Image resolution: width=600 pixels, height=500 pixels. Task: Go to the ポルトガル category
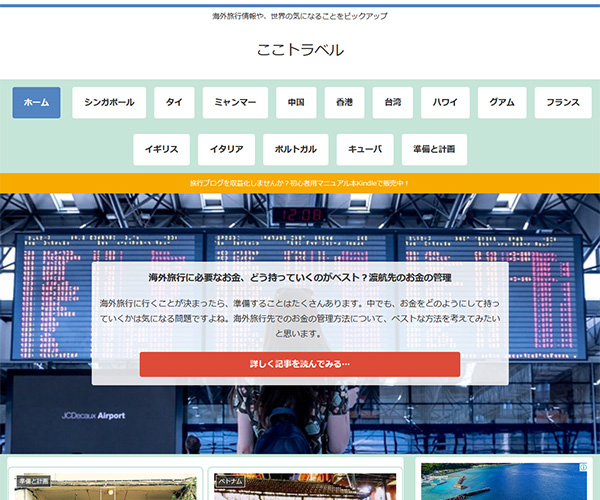tap(296, 150)
